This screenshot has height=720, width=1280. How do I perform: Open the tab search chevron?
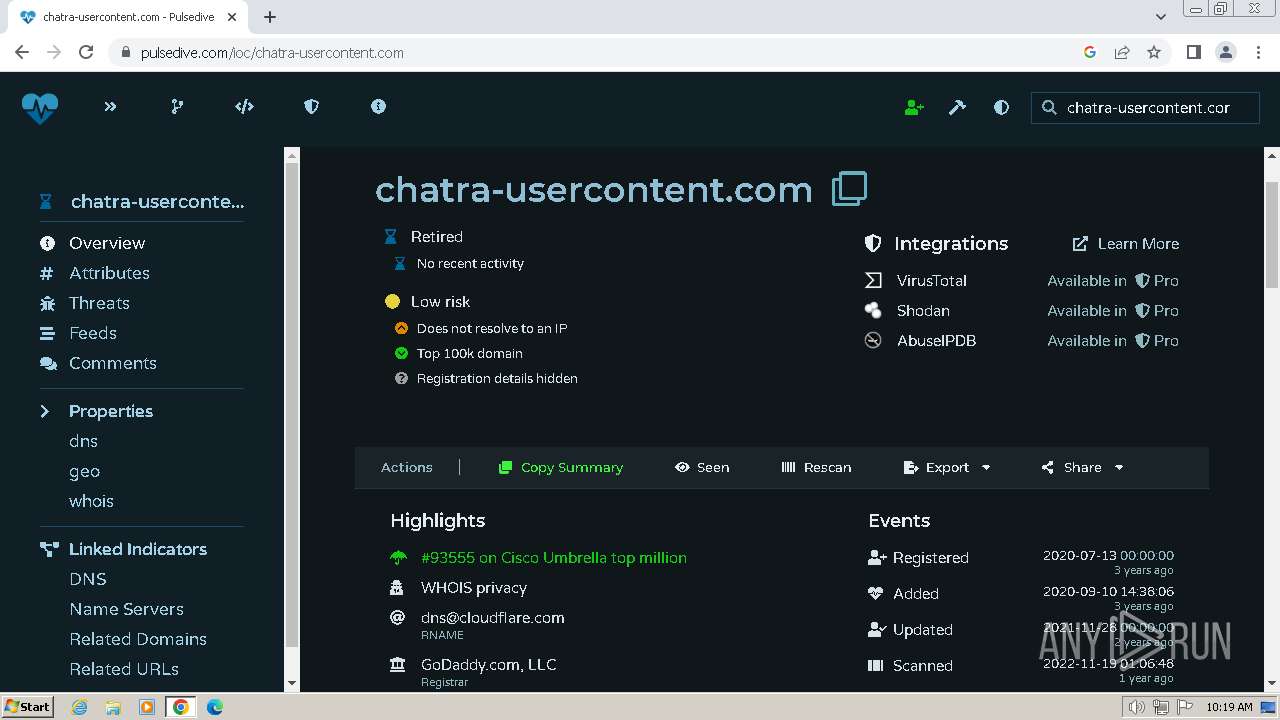point(1160,17)
